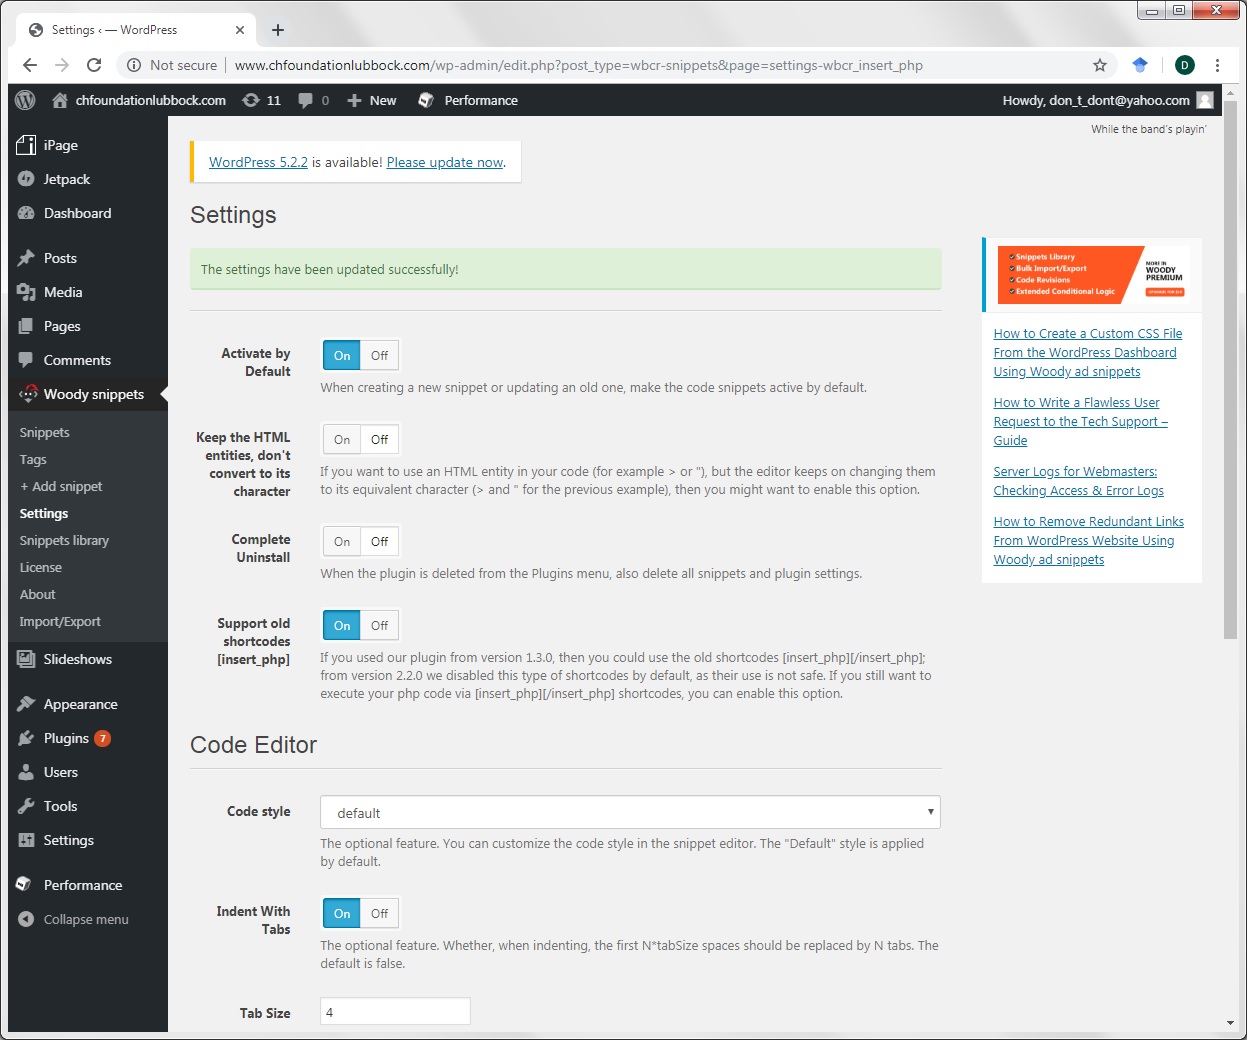Click the Appearance paintbrush icon
This screenshot has height=1040, width=1247.
pyautogui.click(x=26, y=704)
